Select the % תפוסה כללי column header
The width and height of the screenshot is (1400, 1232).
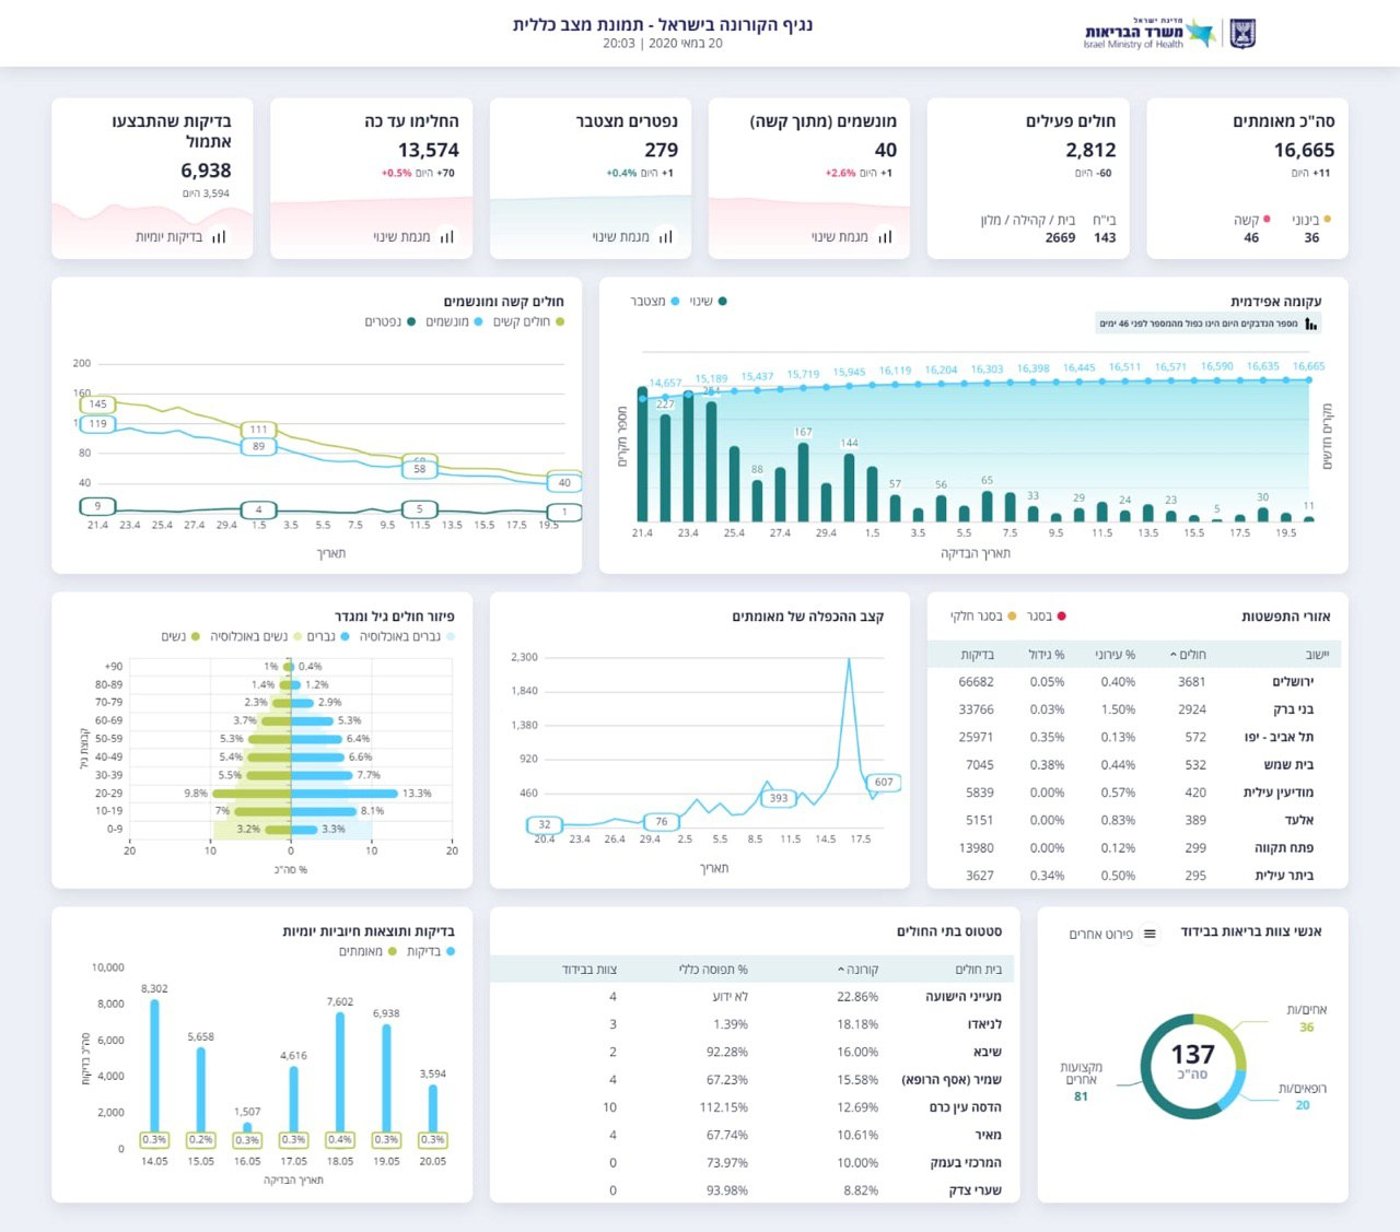713,969
